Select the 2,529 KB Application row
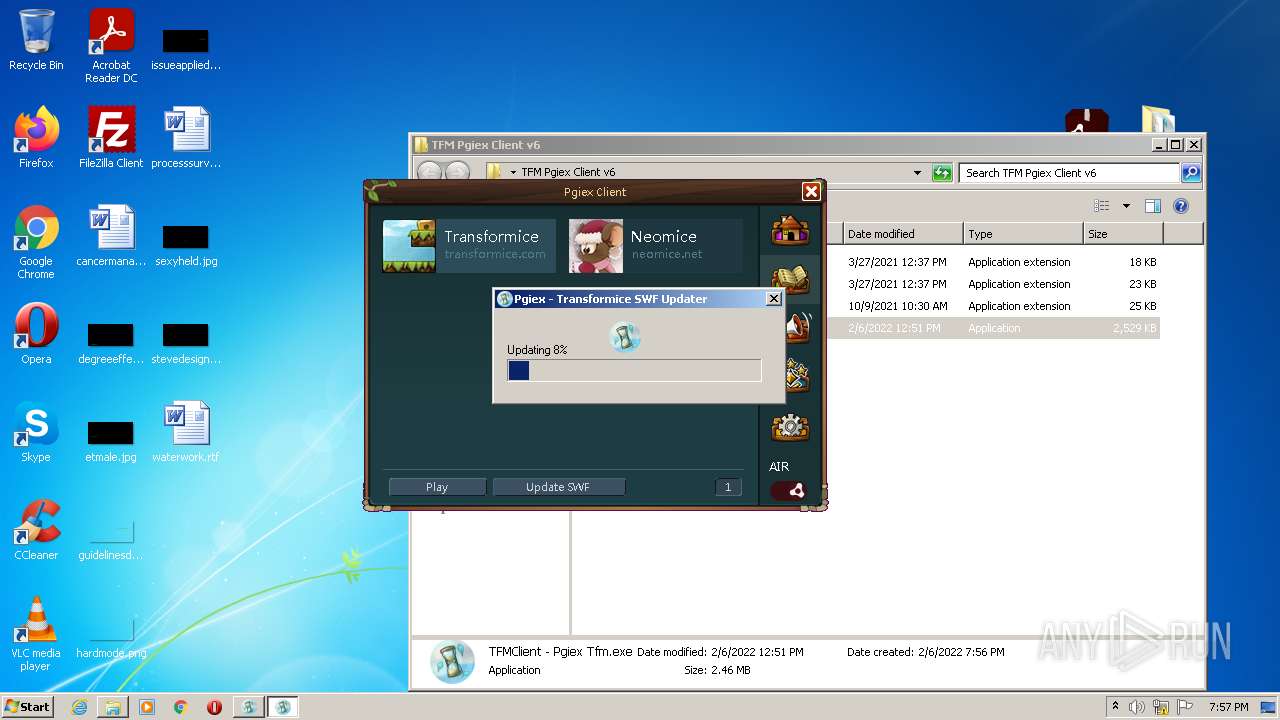This screenshot has height=720, width=1280. point(993,328)
